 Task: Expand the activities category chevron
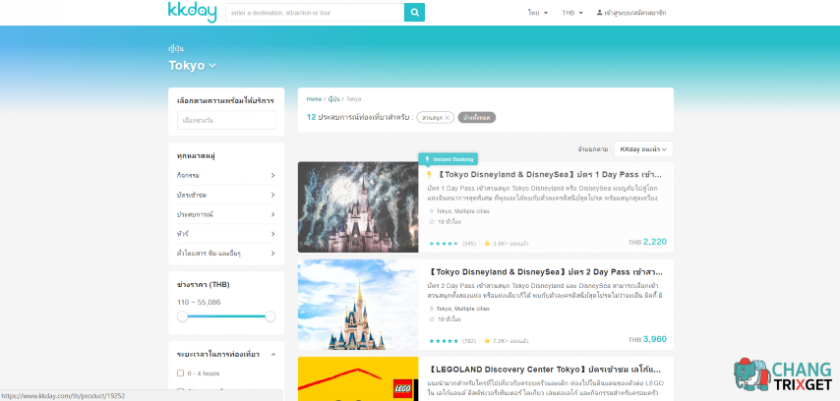[x=273, y=176]
